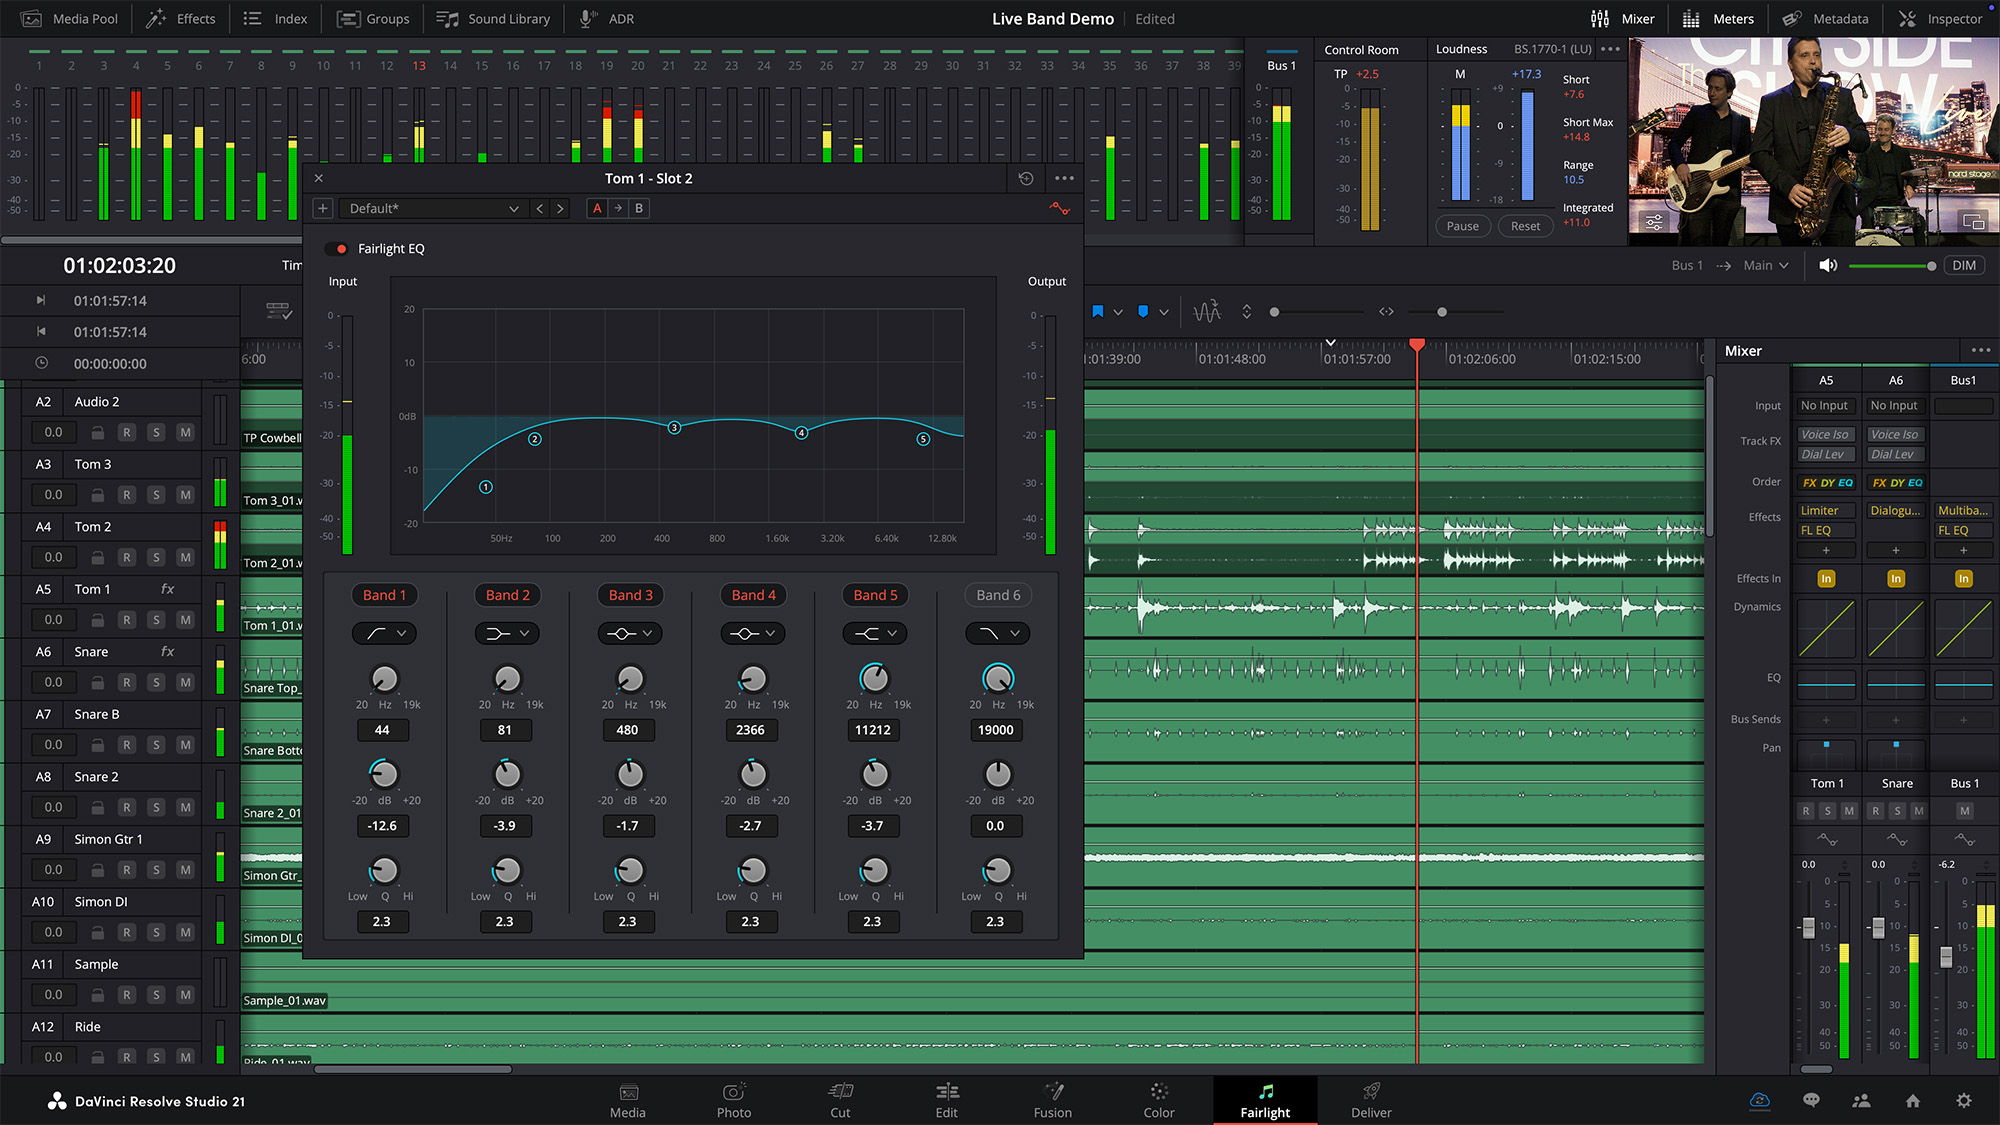This screenshot has height=1125, width=2000.
Task: Open the Effects library
Action: [x=181, y=18]
